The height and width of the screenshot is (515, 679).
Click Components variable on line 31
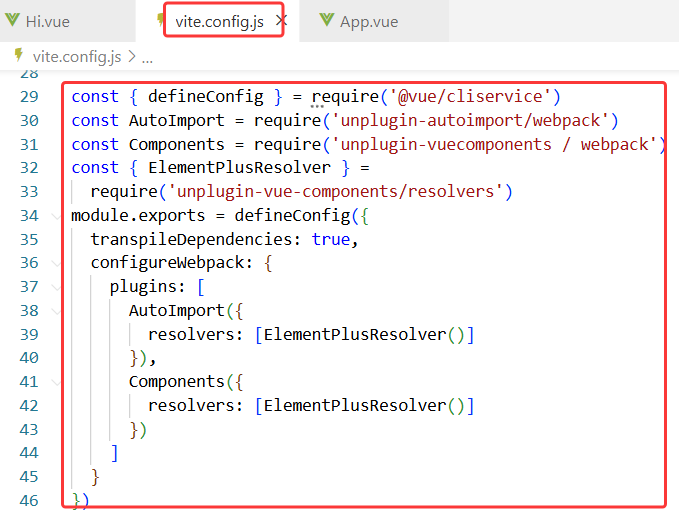(177, 144)
